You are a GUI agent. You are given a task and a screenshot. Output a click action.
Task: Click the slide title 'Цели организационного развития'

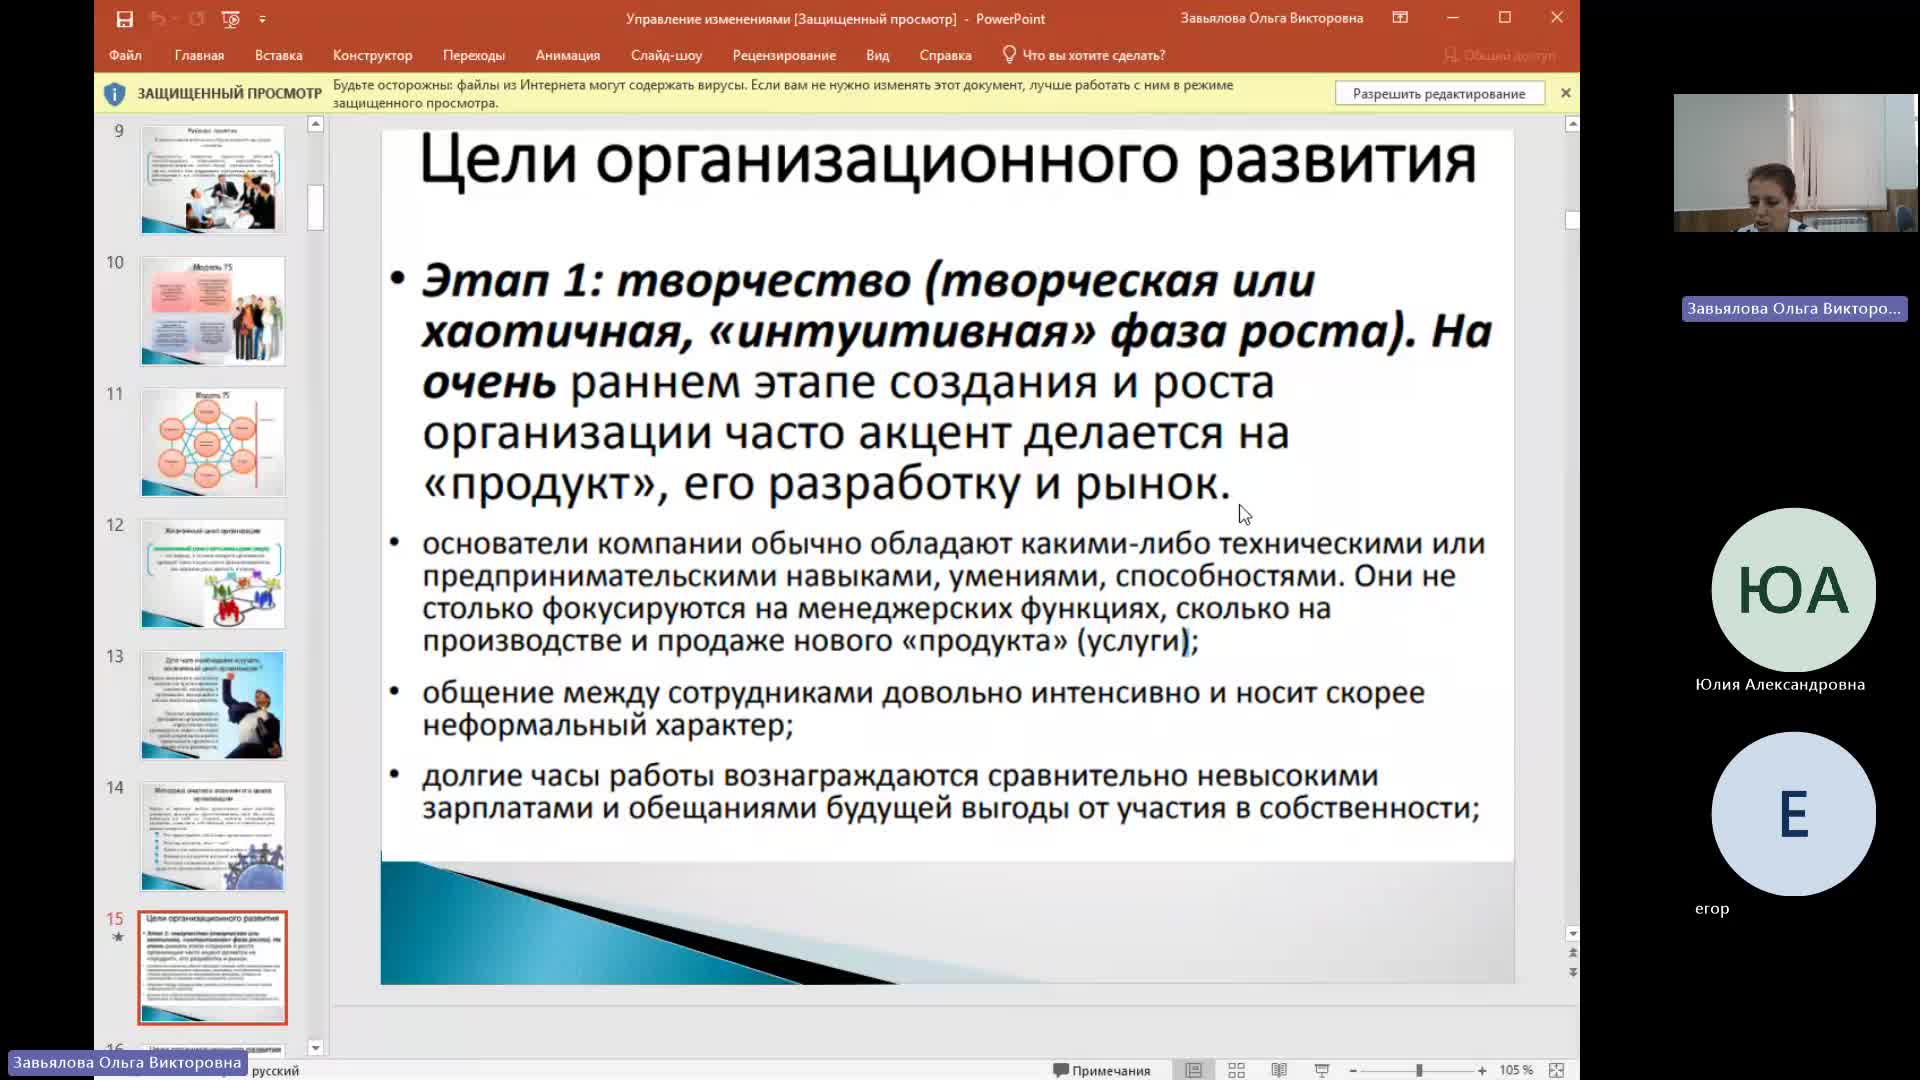pyautogui.click(x=947, y=160)
